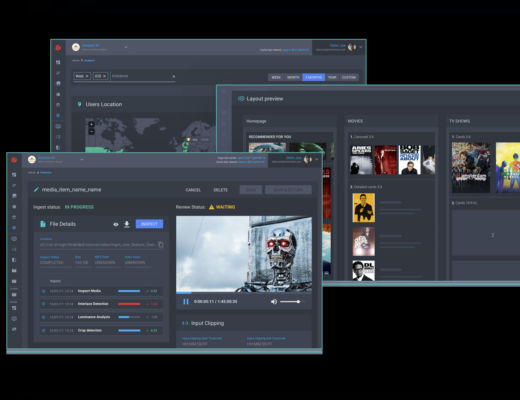Select the 3 MONTHS range tab in dashboard window

[x=314, y=77]
